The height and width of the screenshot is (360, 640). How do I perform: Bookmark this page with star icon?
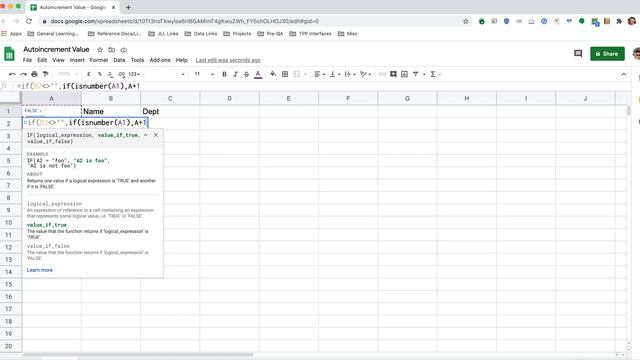466,21
